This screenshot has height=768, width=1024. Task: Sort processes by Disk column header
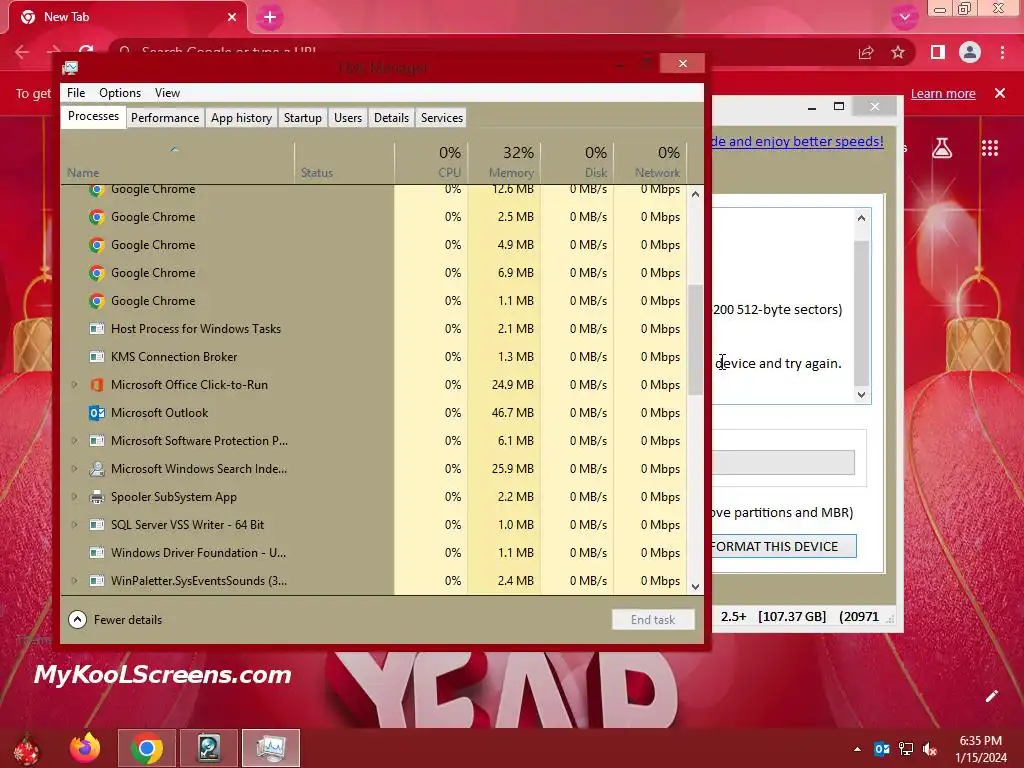click(x=577, y=162)
